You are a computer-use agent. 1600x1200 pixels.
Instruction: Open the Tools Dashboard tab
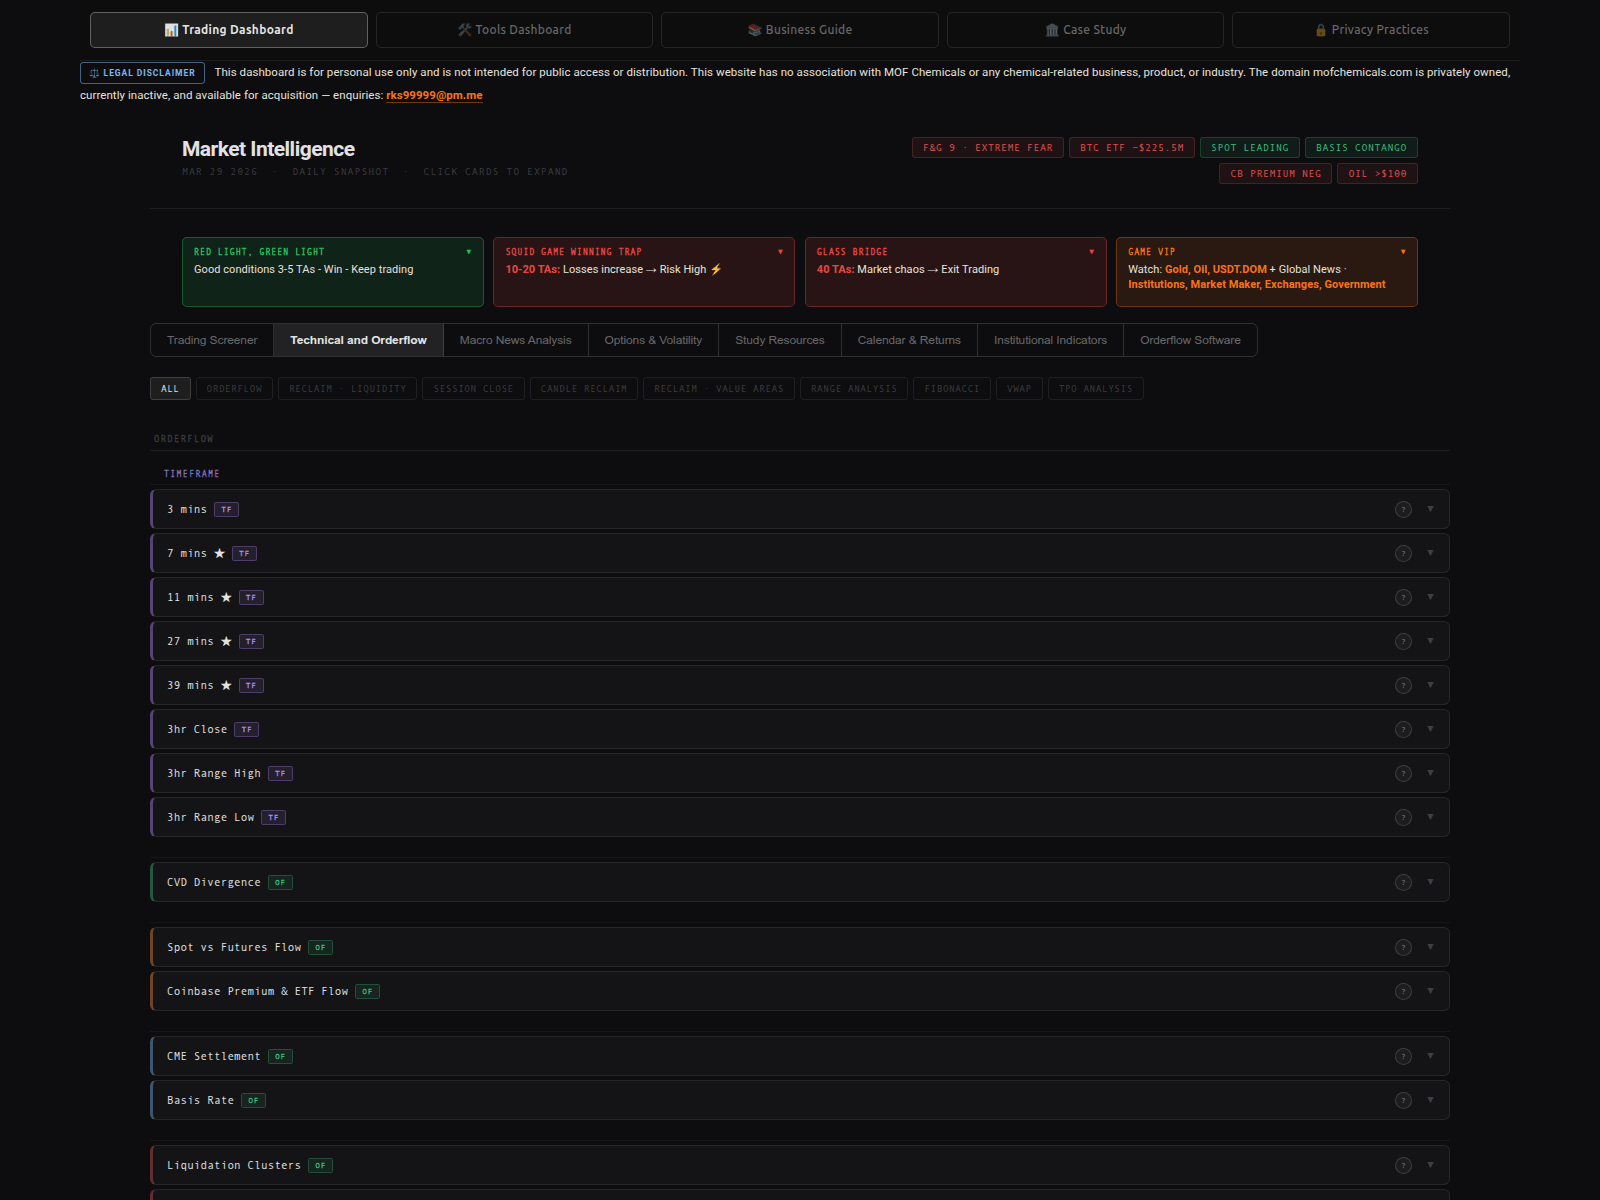(514, 30)
